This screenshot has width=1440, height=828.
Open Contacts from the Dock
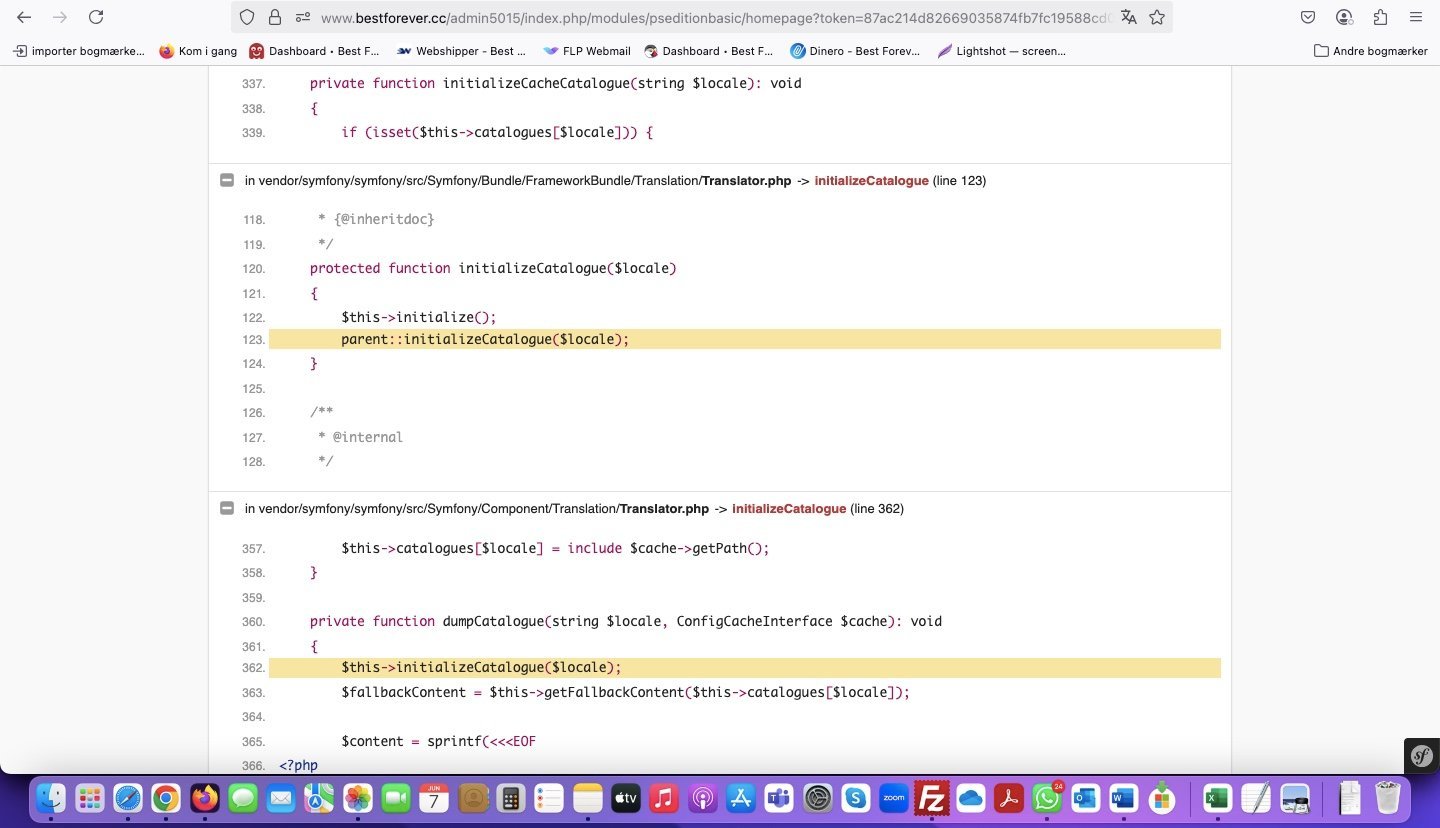[472, 798]
